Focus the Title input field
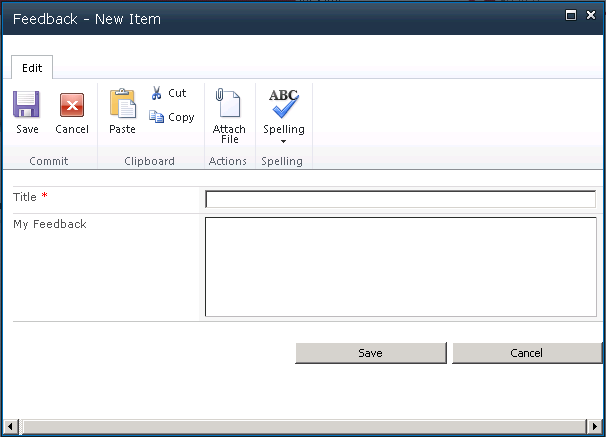 coord(400,199)
